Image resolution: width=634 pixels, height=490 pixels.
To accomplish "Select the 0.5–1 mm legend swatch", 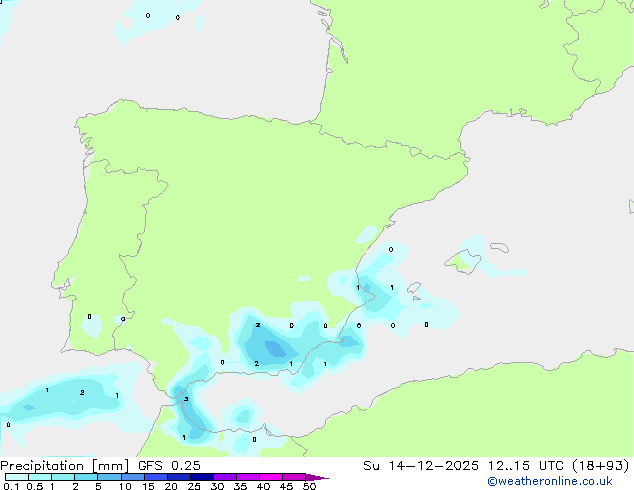I will (40, 477).
